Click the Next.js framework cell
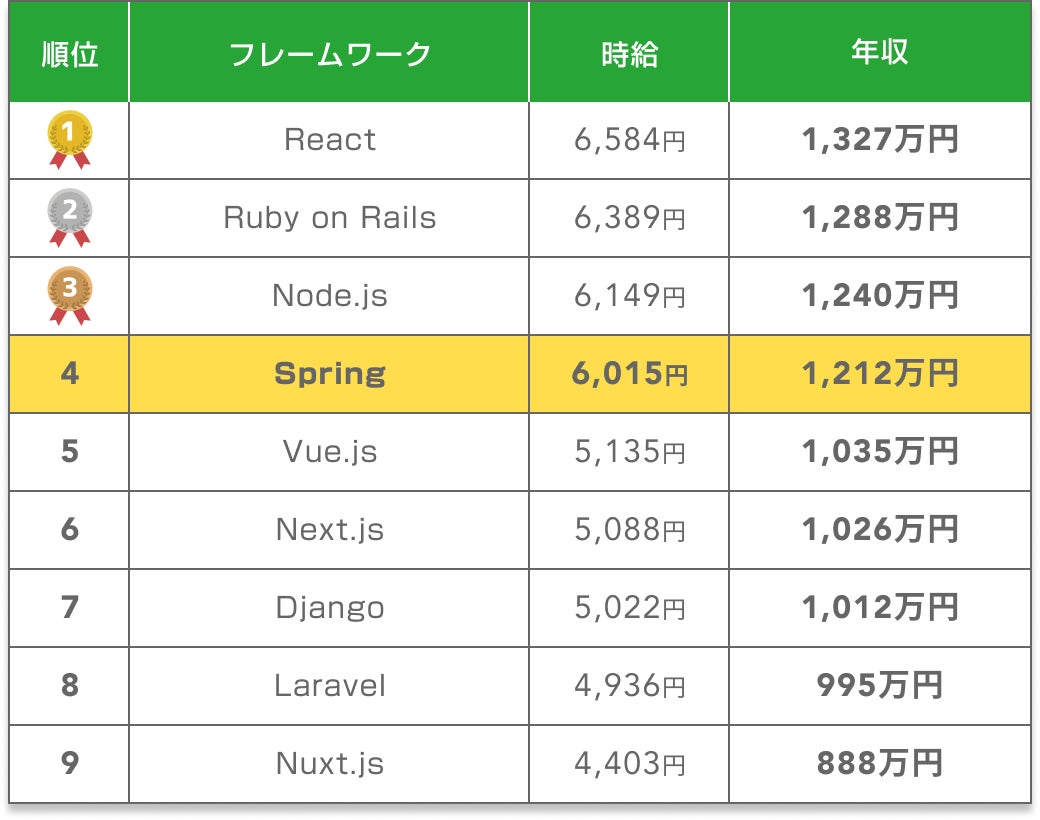The width and height of the screenshot is (1040, 820). point(330,530)
